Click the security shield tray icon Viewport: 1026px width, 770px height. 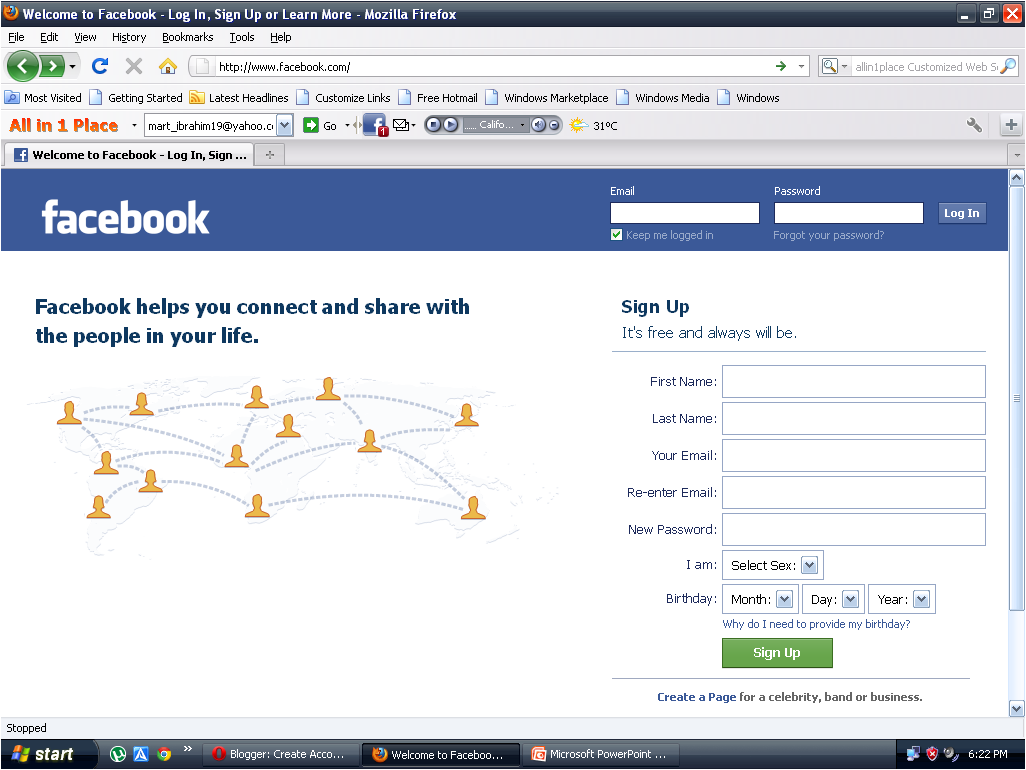pyautogui.click(x=932, y=754)
